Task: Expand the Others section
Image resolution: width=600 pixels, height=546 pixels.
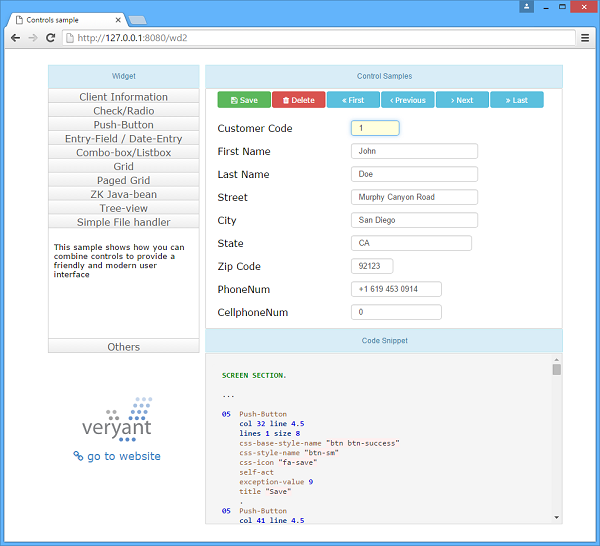Action: coord(124,347)
